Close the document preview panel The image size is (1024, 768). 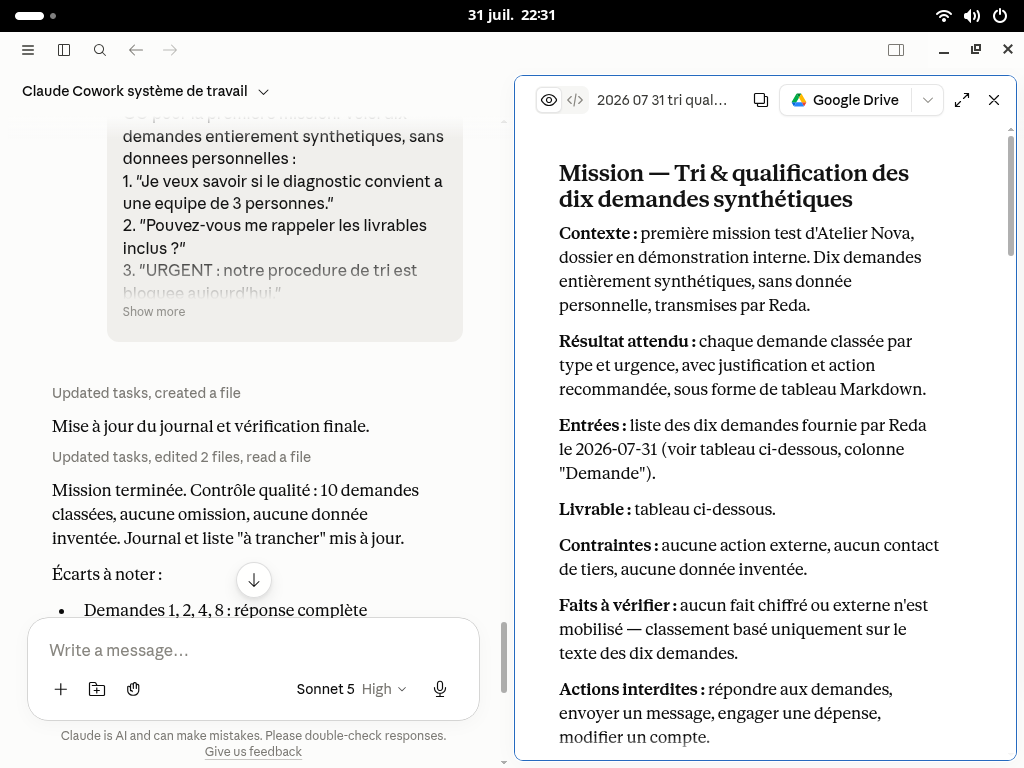[994, 100]
